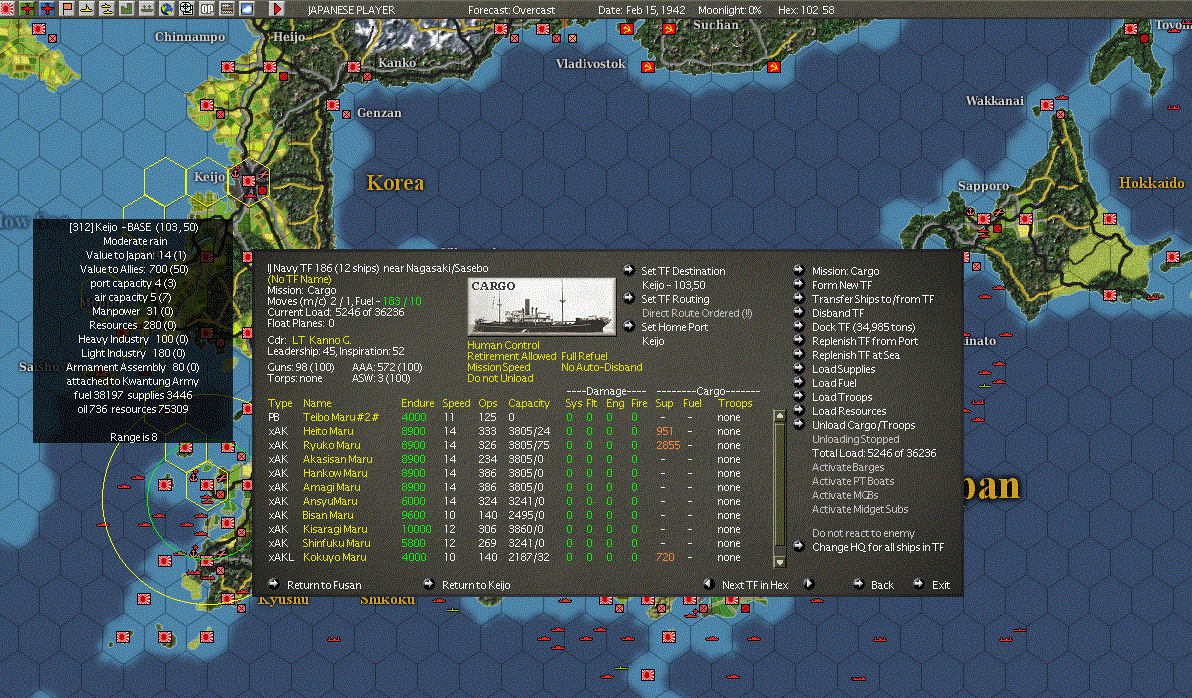Toggle Do not react to enemy
The width and height of the screenshot is (1192, 698).
point(863,533)
